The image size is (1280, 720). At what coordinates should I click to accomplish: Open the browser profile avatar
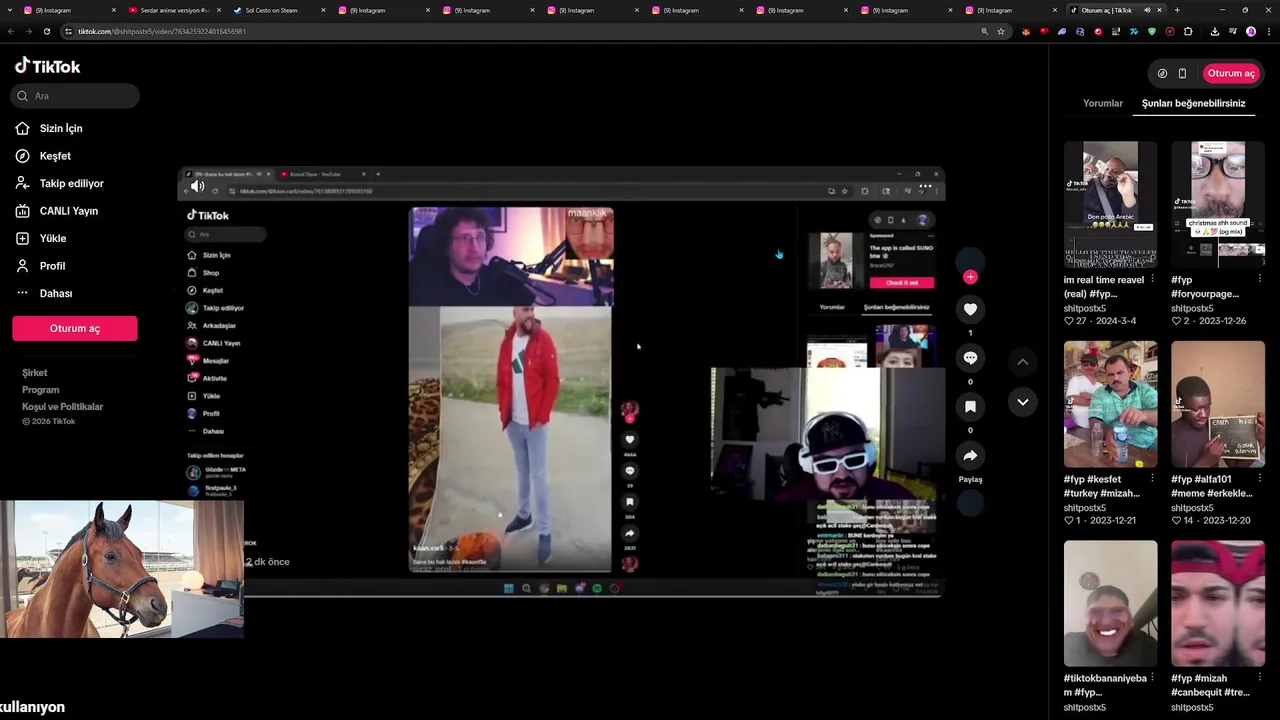1251,31
